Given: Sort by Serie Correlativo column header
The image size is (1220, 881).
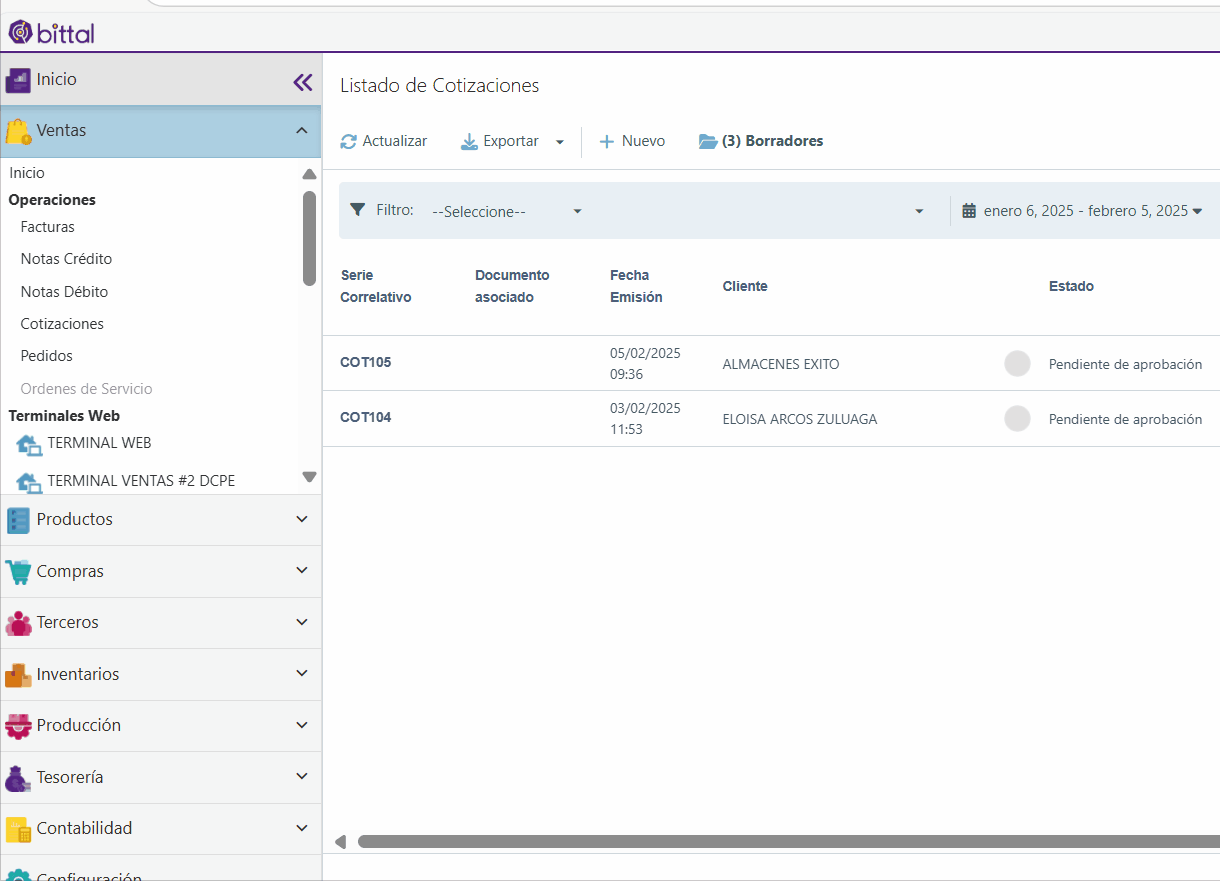Looking at the screenshot, I should tap(376, 286).
